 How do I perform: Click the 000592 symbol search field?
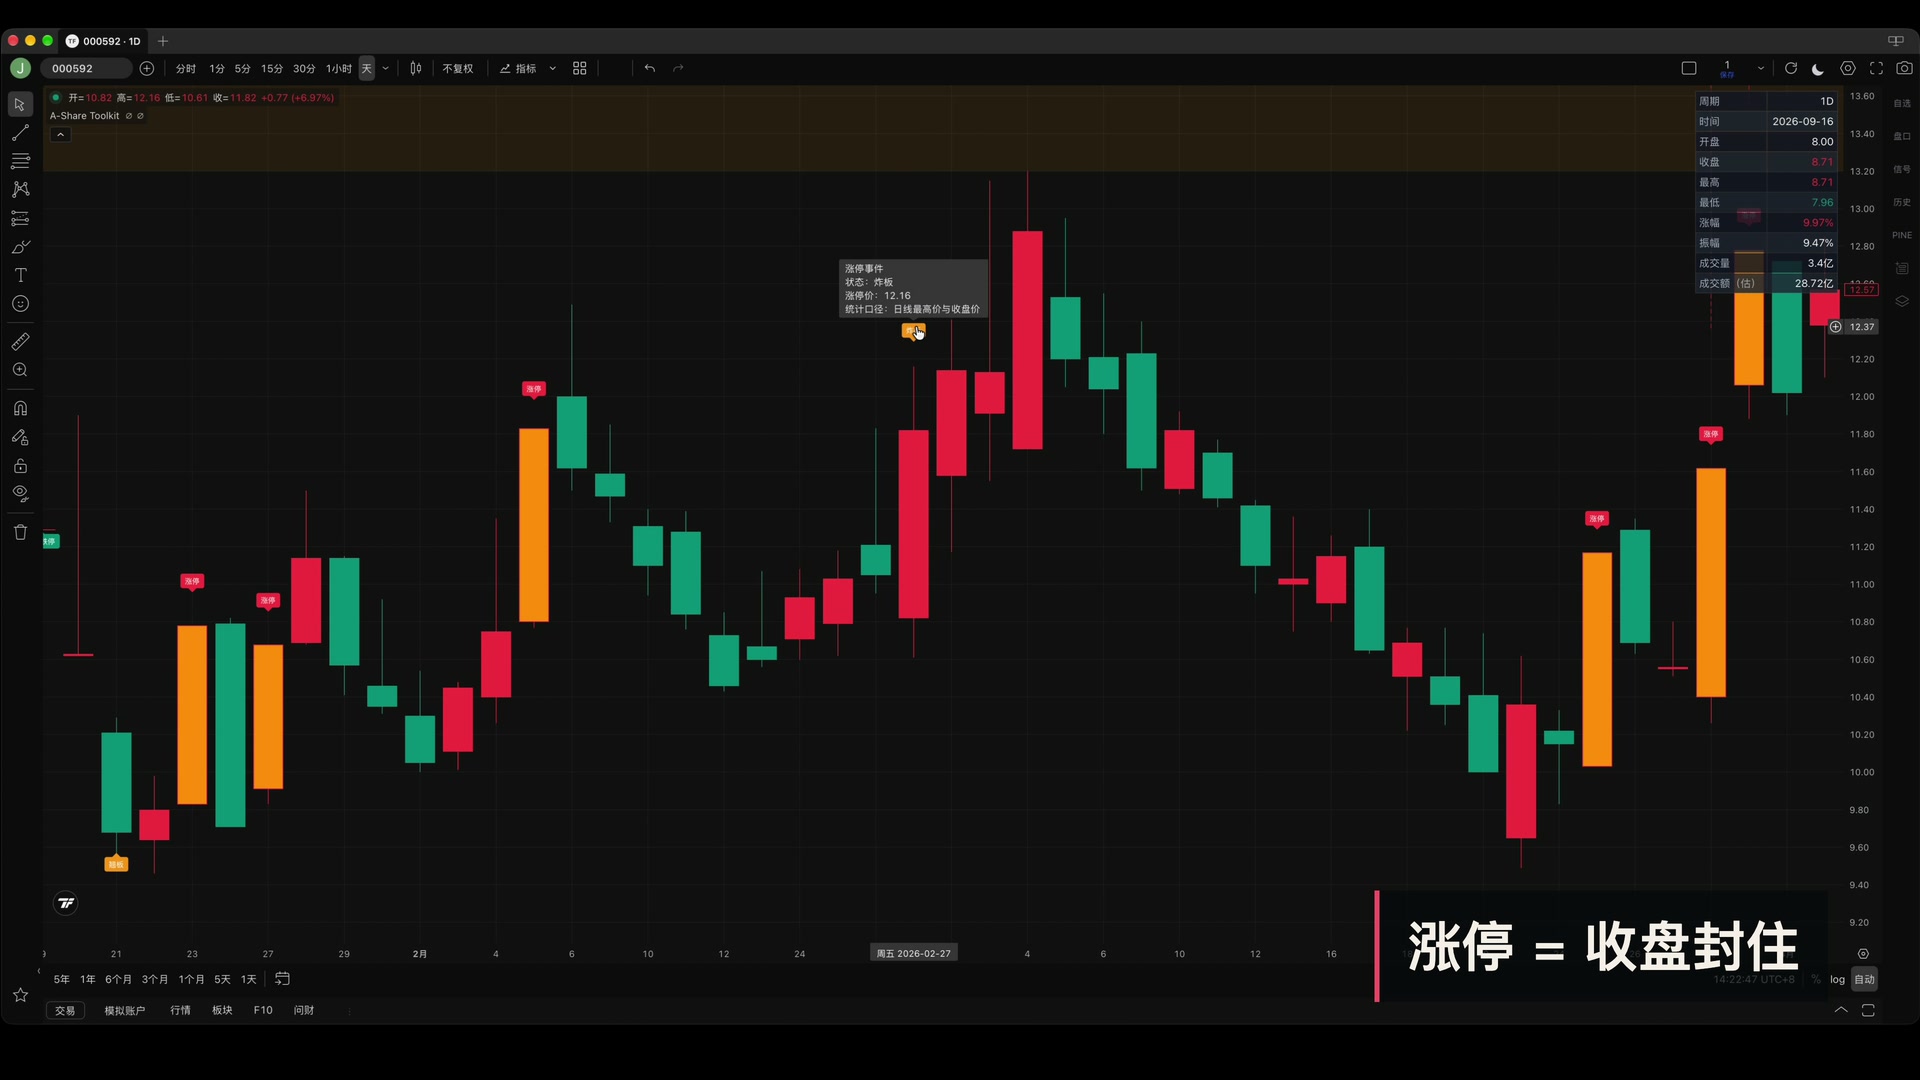point(86,68)
